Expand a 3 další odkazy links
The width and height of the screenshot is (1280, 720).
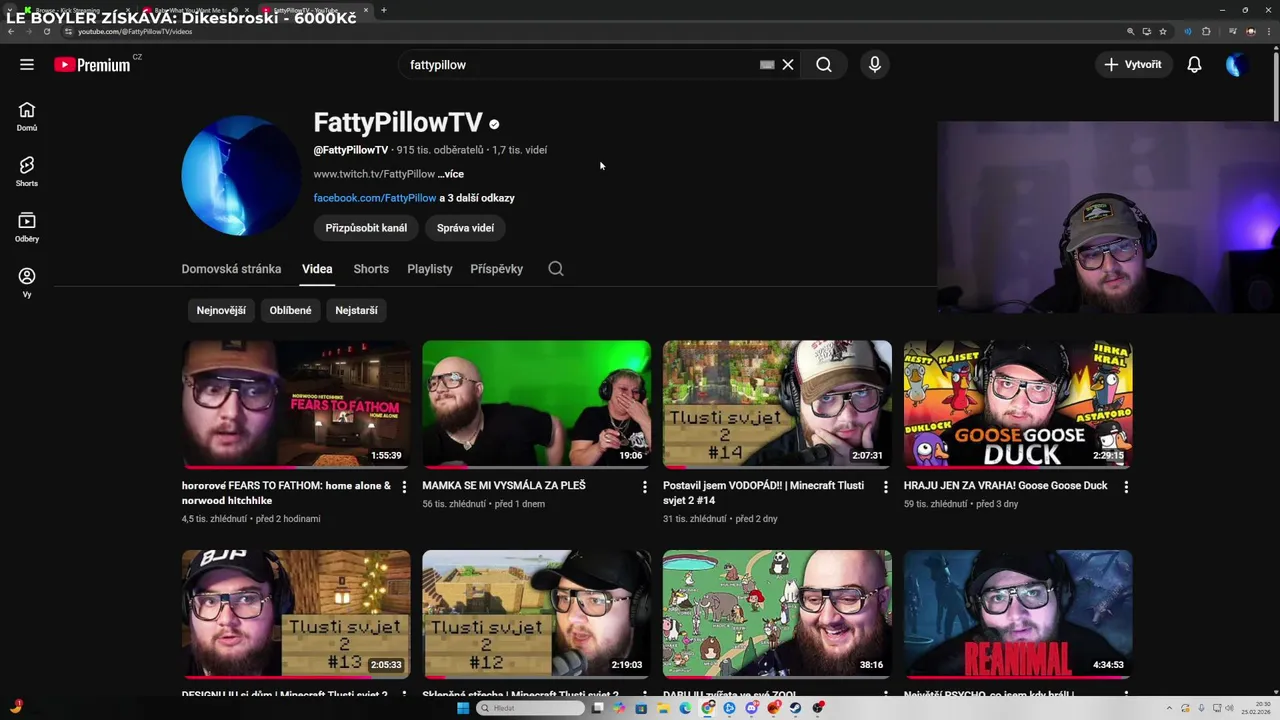(x=477, y=198)
